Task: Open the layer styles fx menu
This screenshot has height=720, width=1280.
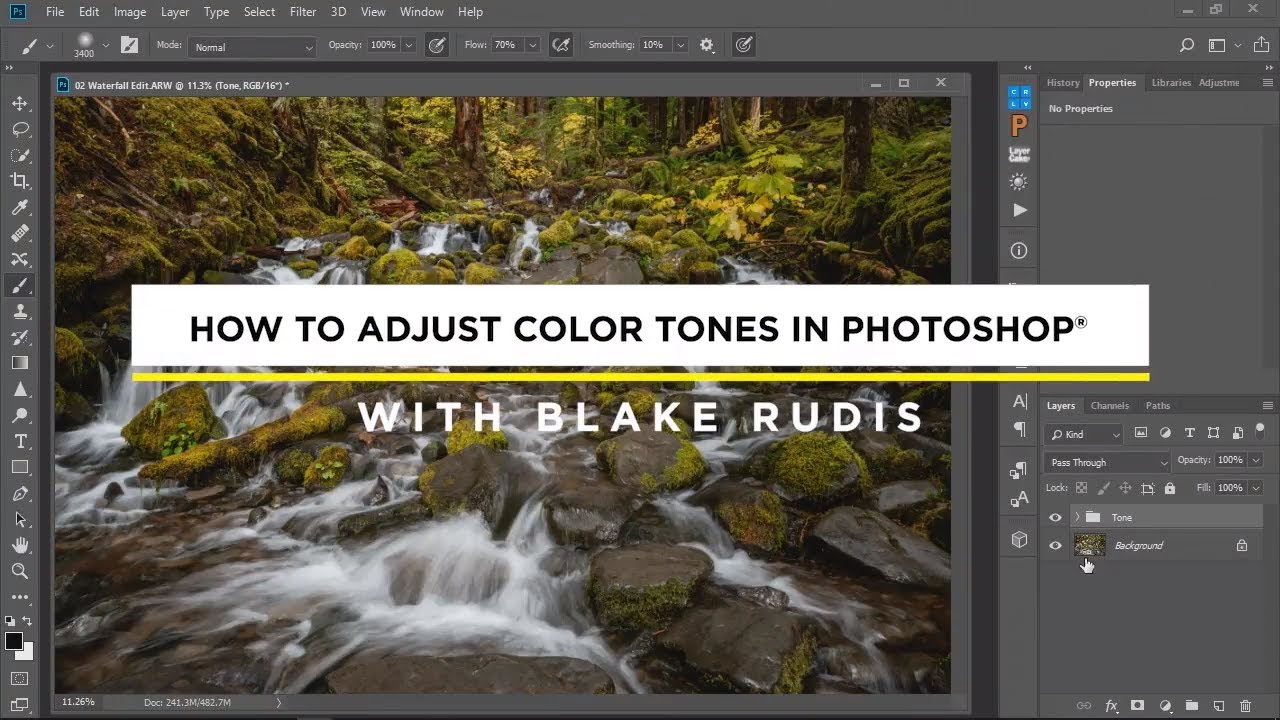Action: click(x=1110, y=706)
